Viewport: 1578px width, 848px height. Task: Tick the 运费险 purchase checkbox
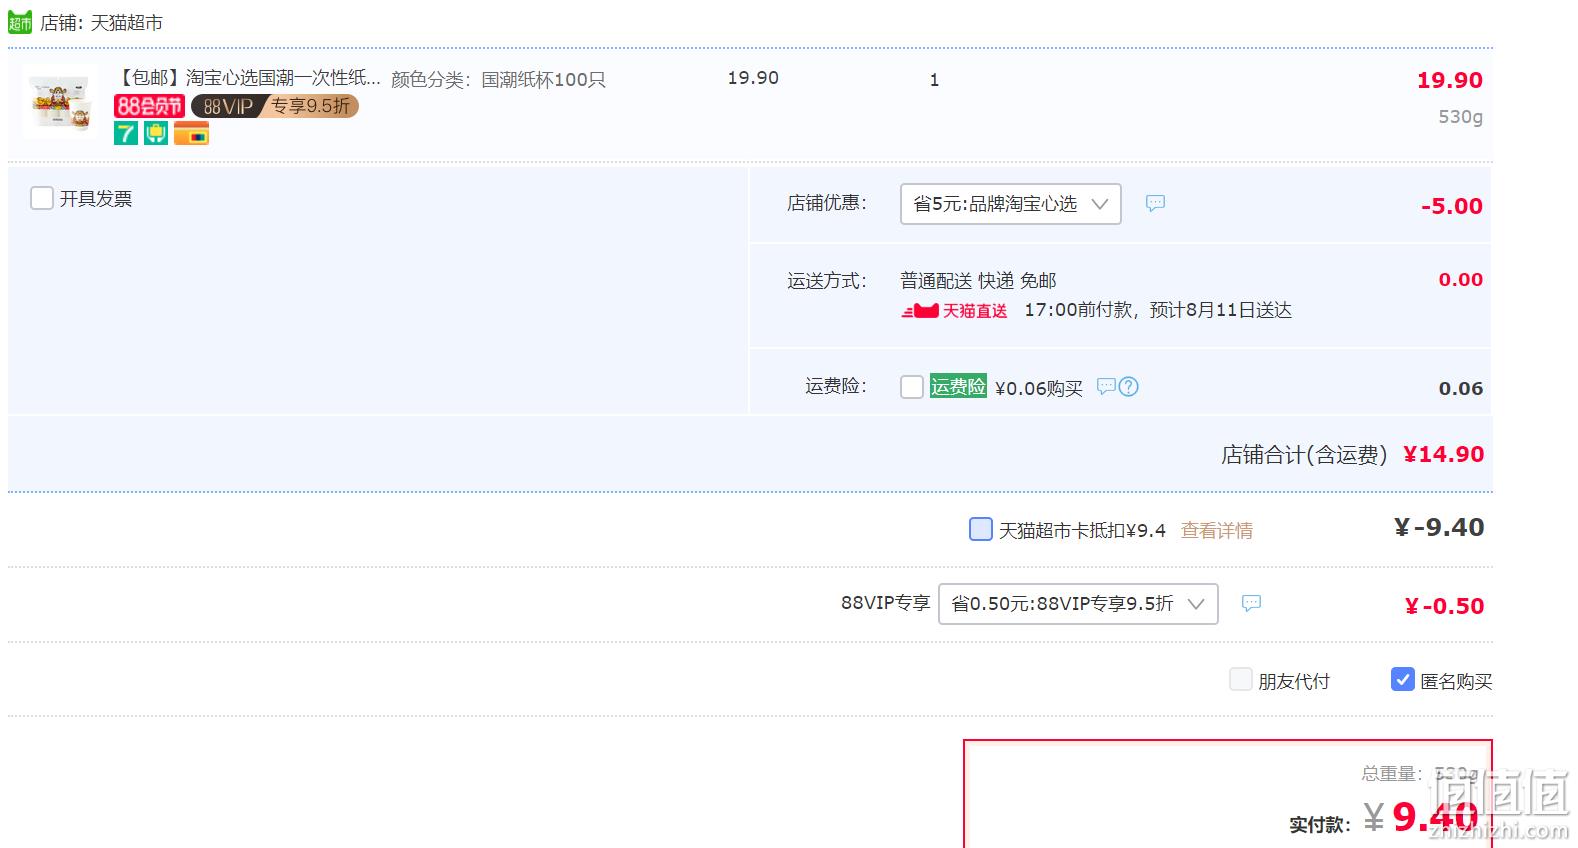[912, 387]
